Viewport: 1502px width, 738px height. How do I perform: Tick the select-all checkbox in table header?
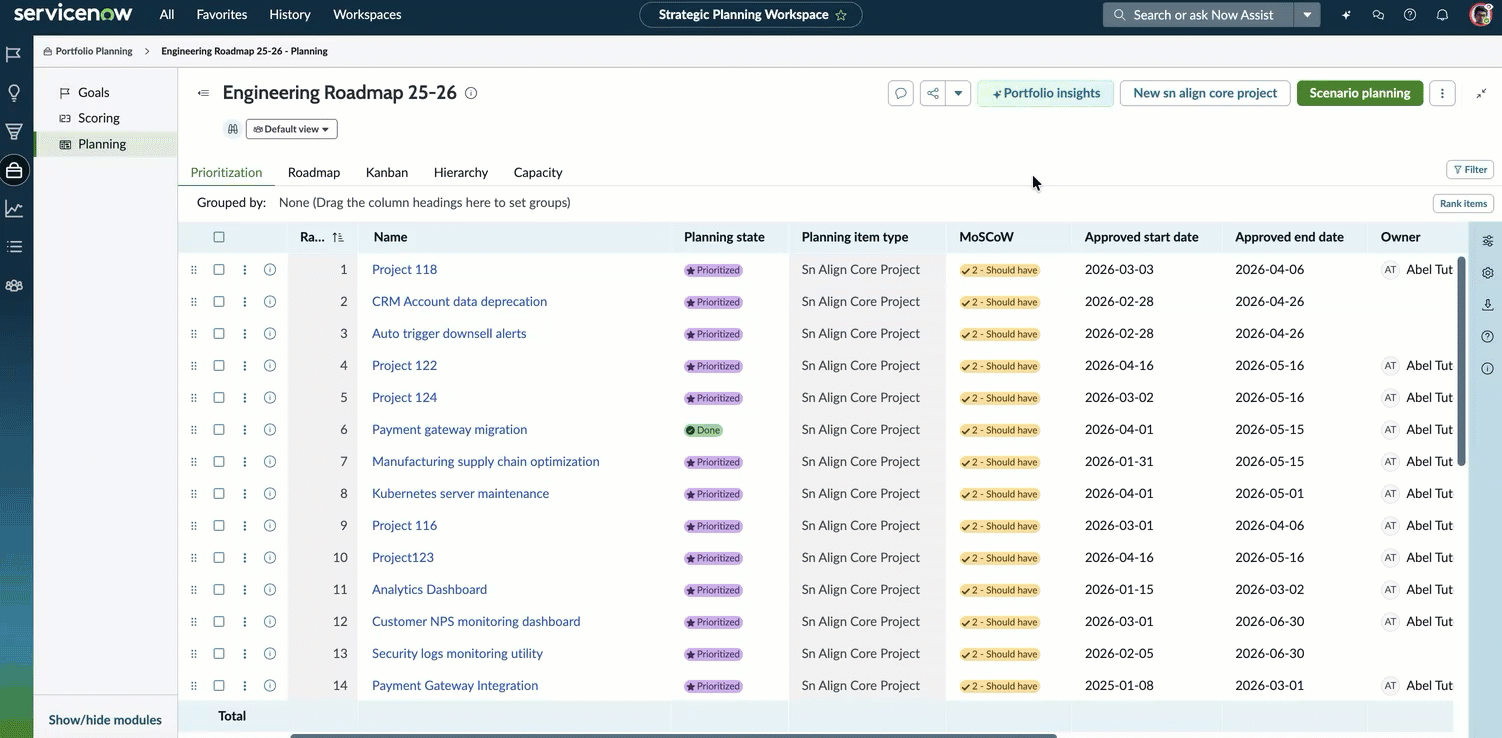point(219,237)
